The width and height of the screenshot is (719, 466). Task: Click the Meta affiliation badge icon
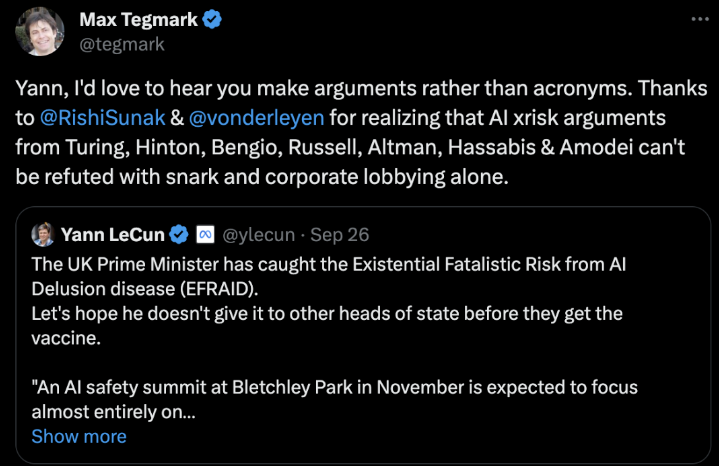[x=205, y=235]
